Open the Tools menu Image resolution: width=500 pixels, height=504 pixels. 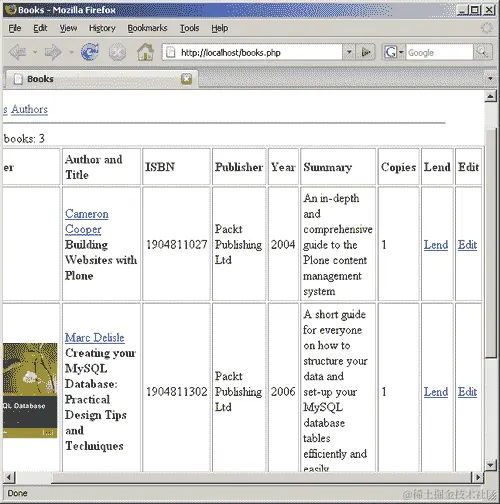pos(189,28)
